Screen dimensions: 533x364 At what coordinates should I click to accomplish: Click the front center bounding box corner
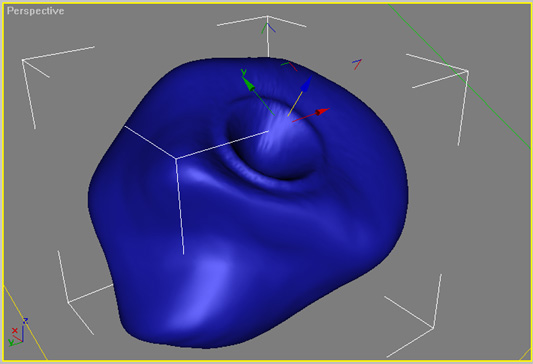[x=176, y=158]
